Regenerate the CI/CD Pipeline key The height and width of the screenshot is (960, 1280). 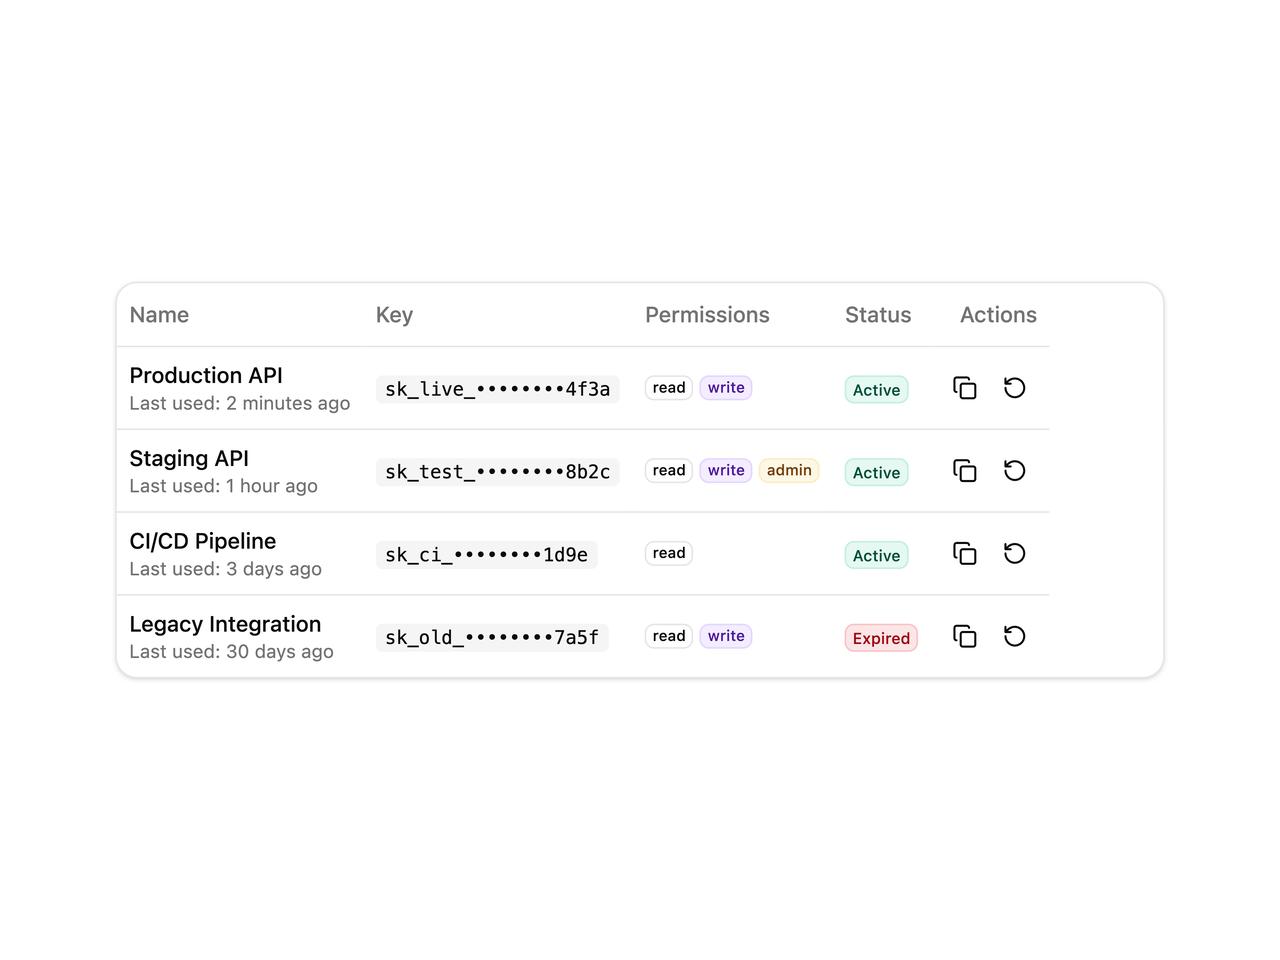click(1015, 554)
